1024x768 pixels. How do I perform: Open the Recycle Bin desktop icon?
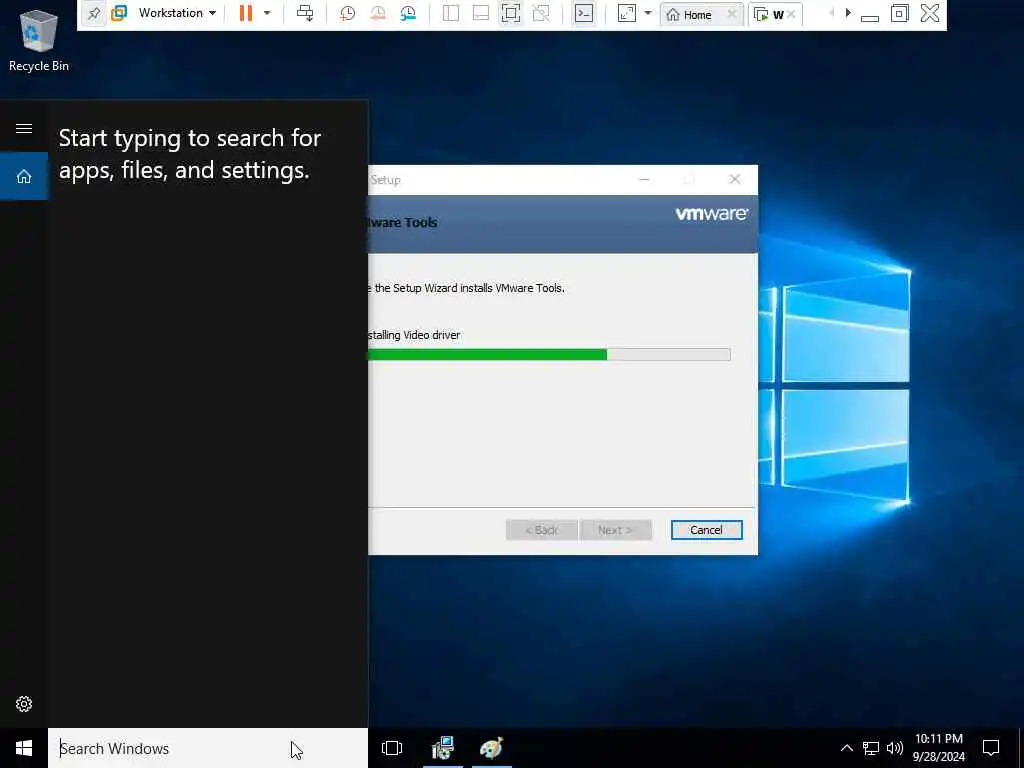pyautogui.click(x=39, y=39)
